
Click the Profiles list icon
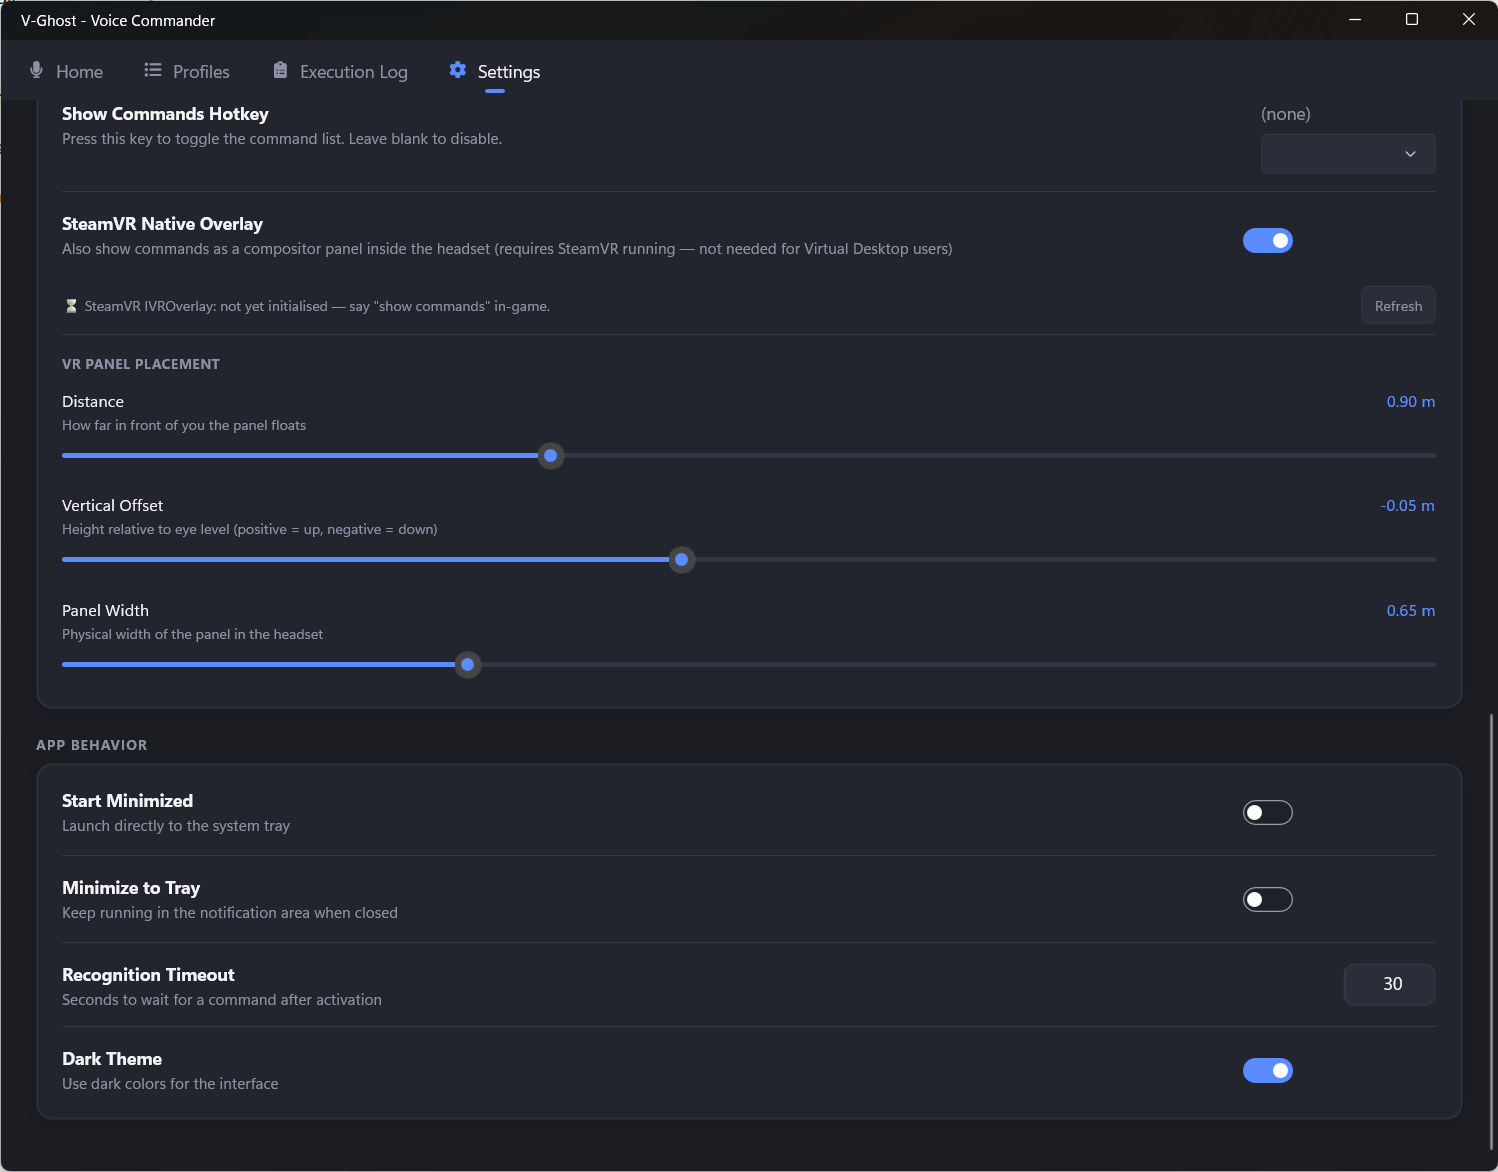153,70
